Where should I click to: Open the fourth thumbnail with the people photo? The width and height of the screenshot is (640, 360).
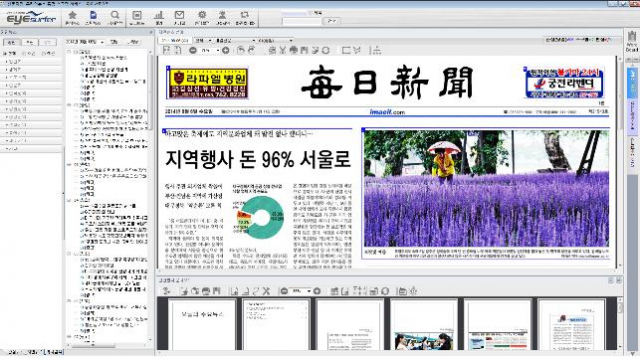point(424,325)
